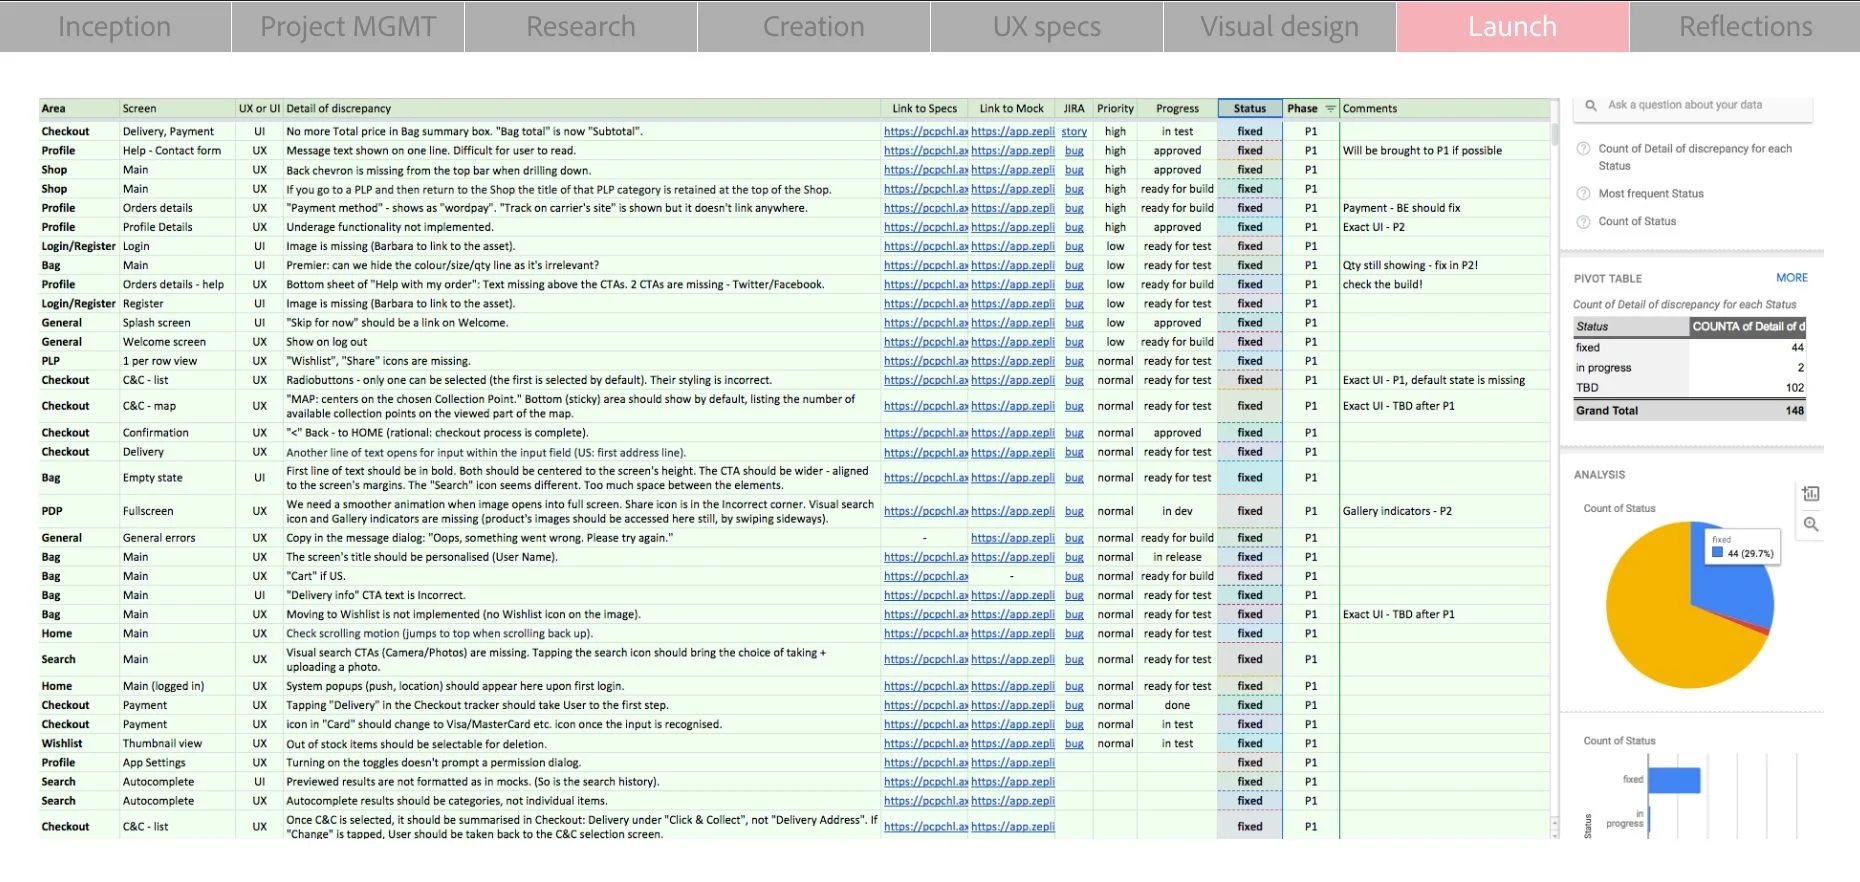Viewport: 1860px width, 882px height.
Task: Select Progress cell 'done'
Action: pyautogui.click(x=1177, y=705)
